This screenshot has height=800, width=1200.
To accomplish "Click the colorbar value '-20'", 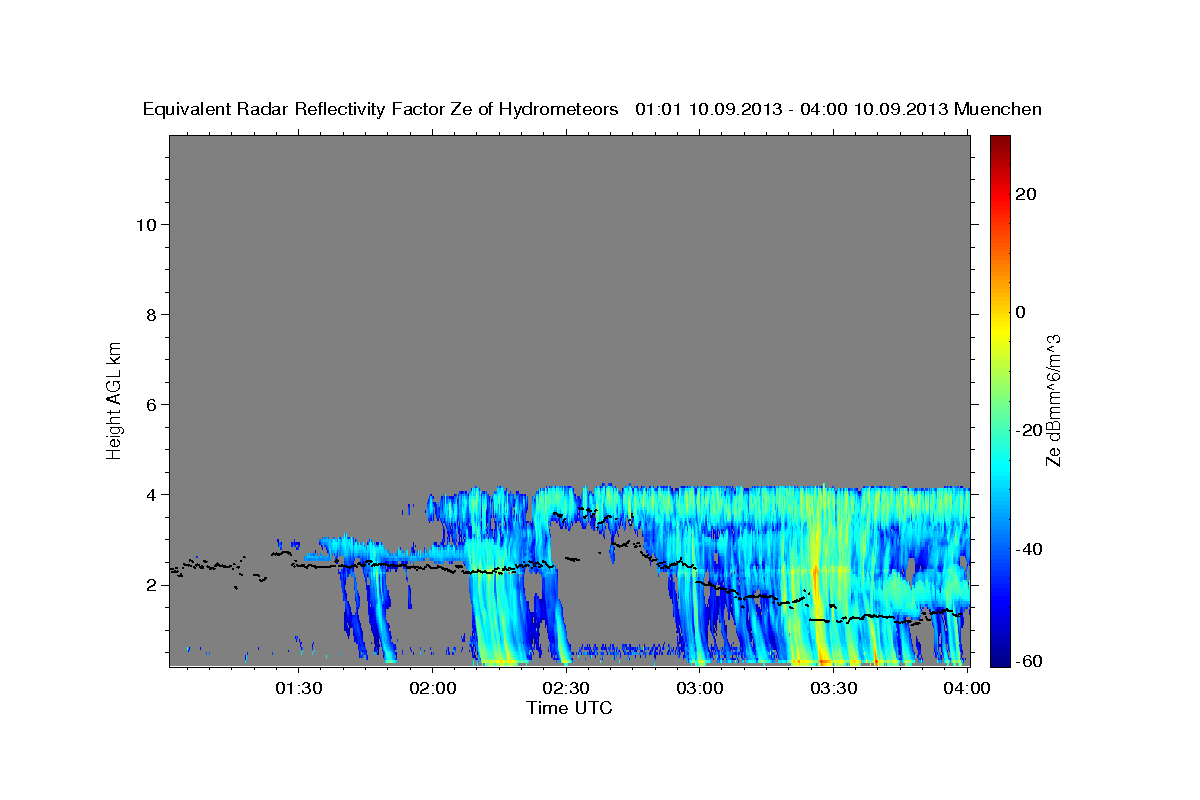I will tap(1029, 430).
